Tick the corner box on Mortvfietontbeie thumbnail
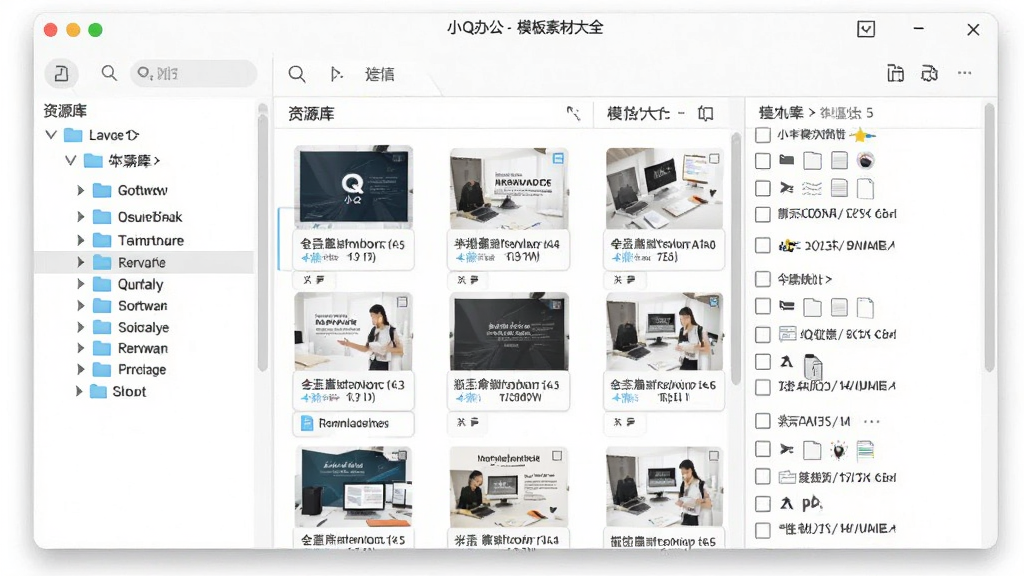Image resolution: width=1024 pixels, height=576 pixels. coord(557,456)
